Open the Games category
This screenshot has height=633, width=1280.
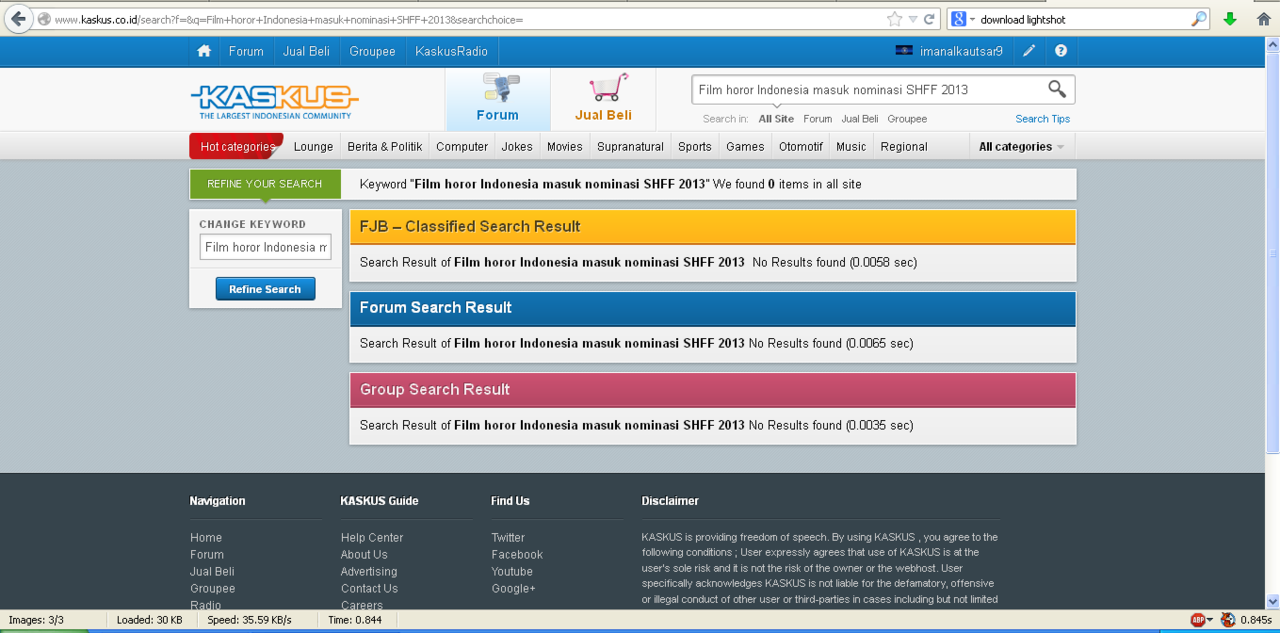(x=745, y=147)
